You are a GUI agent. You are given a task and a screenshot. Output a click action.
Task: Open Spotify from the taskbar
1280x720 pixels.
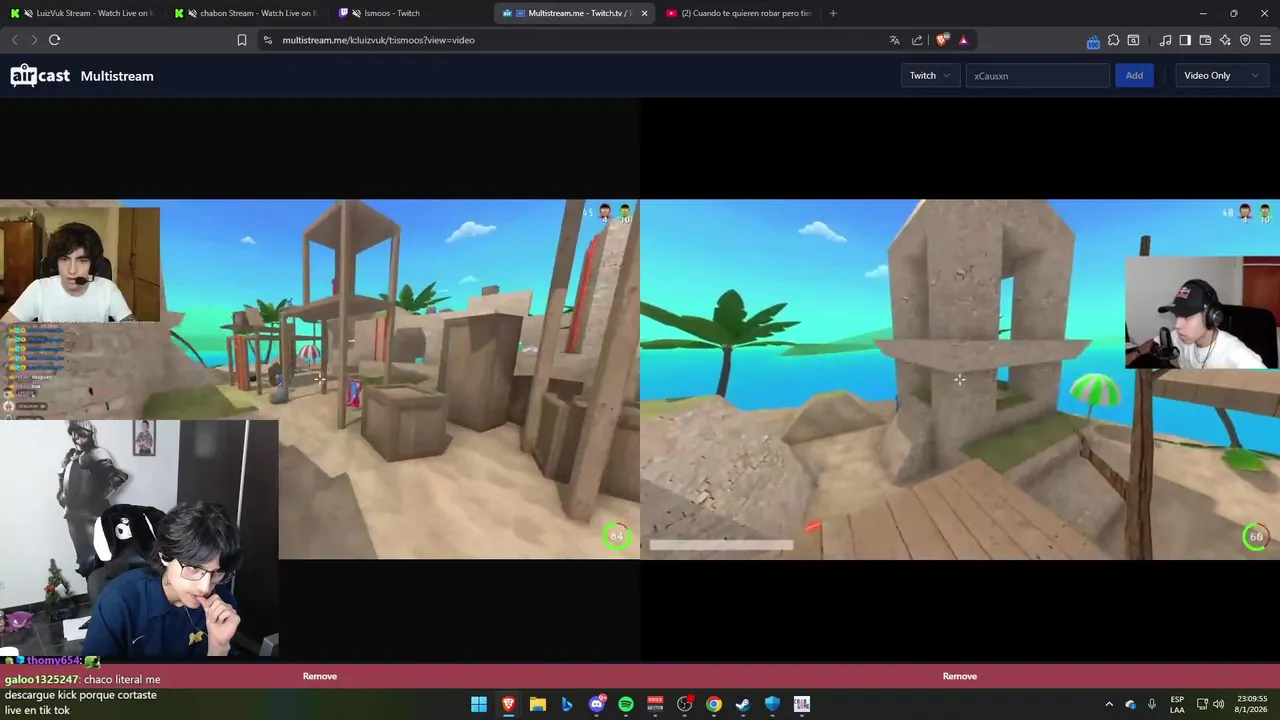click(626, 704)
